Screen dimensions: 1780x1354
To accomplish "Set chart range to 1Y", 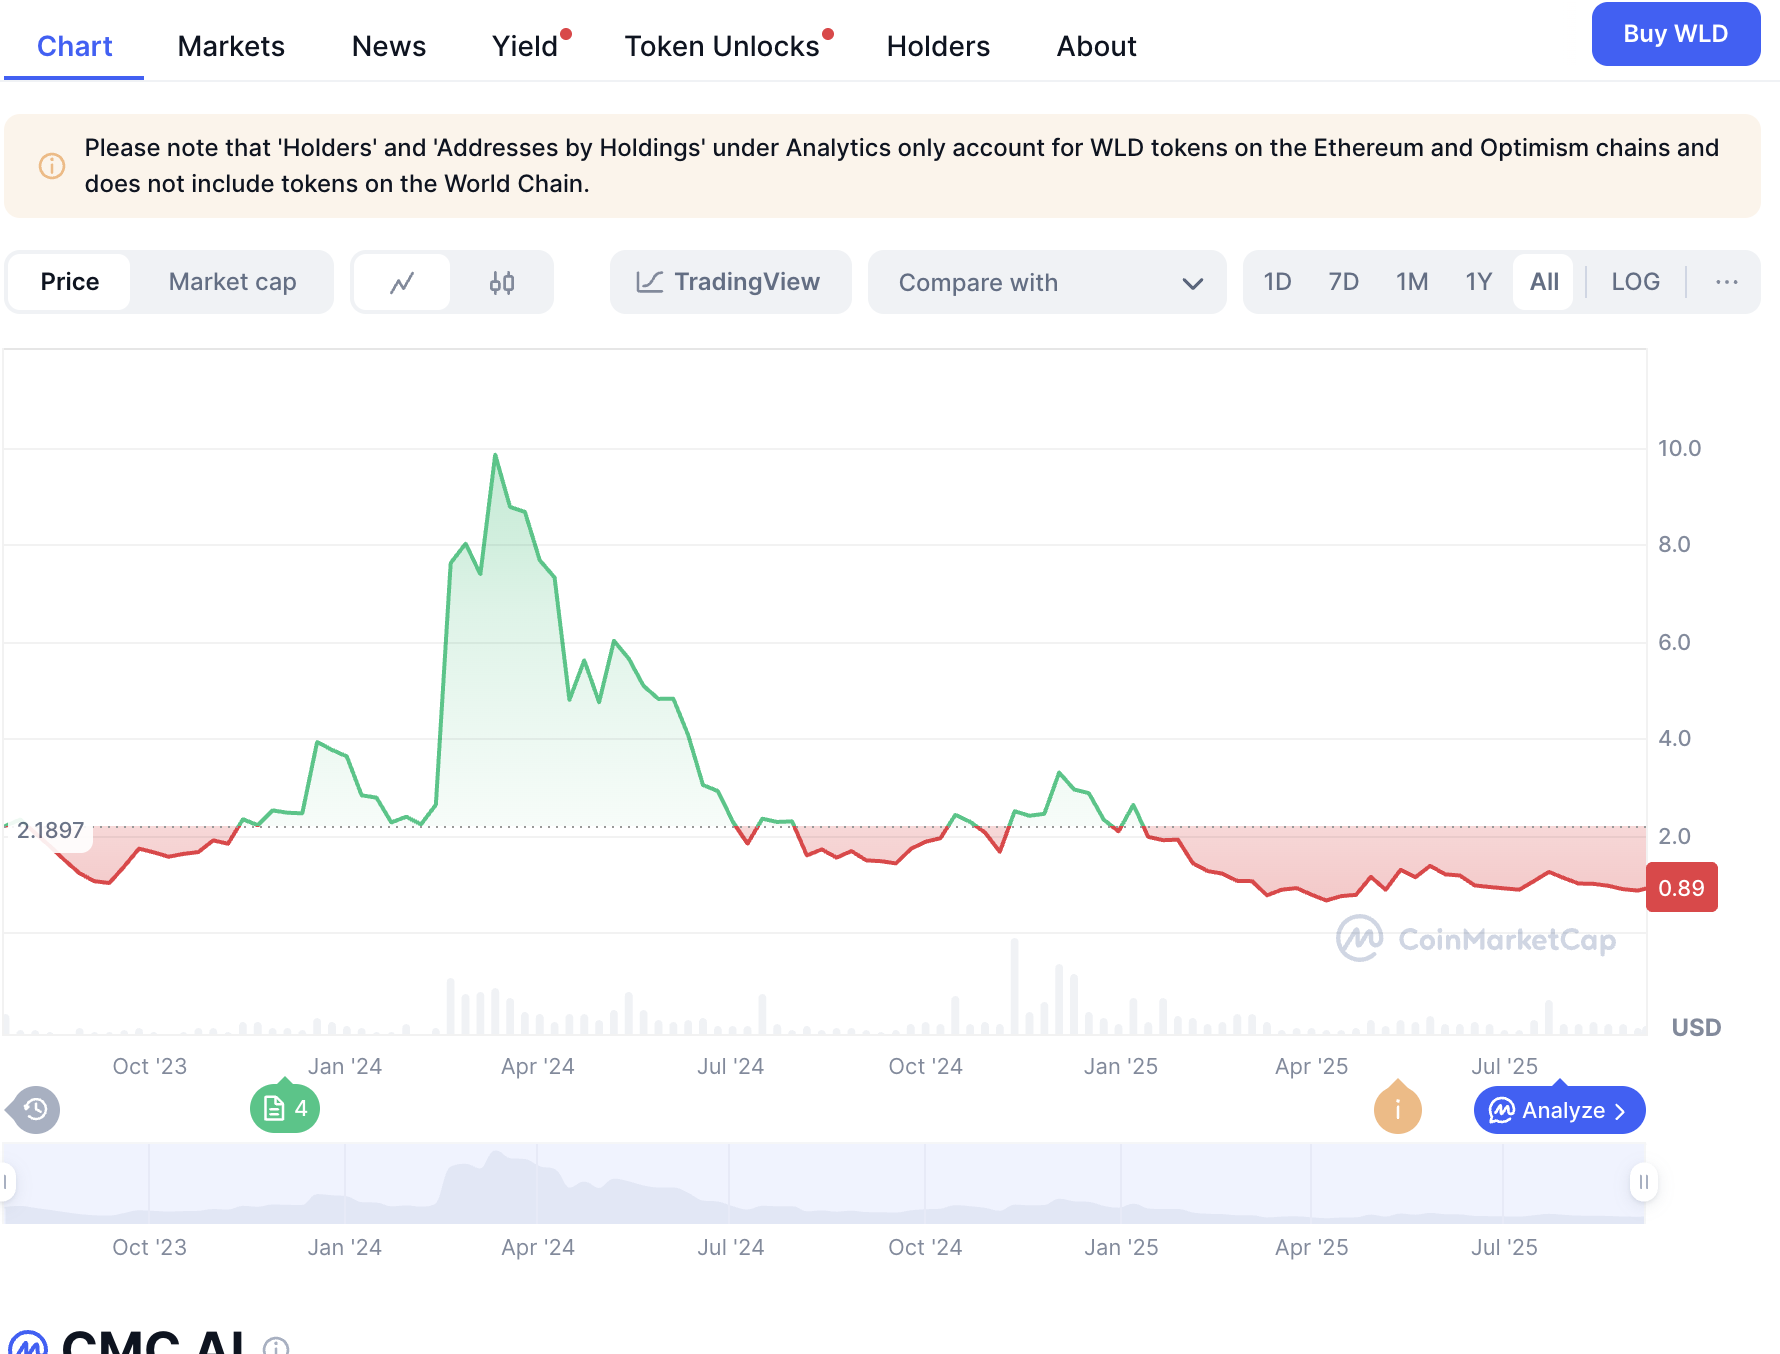I will point(1478,282).
